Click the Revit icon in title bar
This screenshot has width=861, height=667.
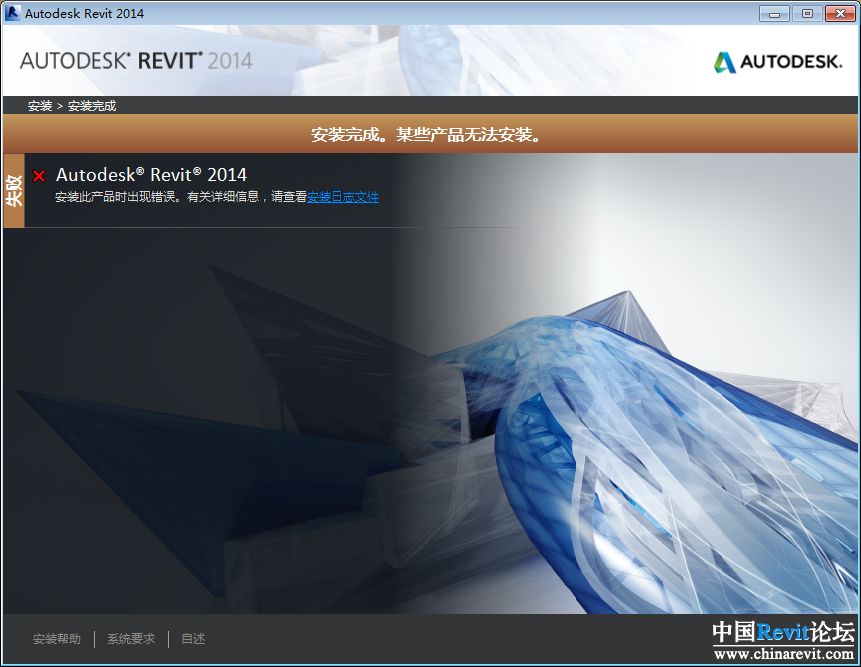(12, 13)
